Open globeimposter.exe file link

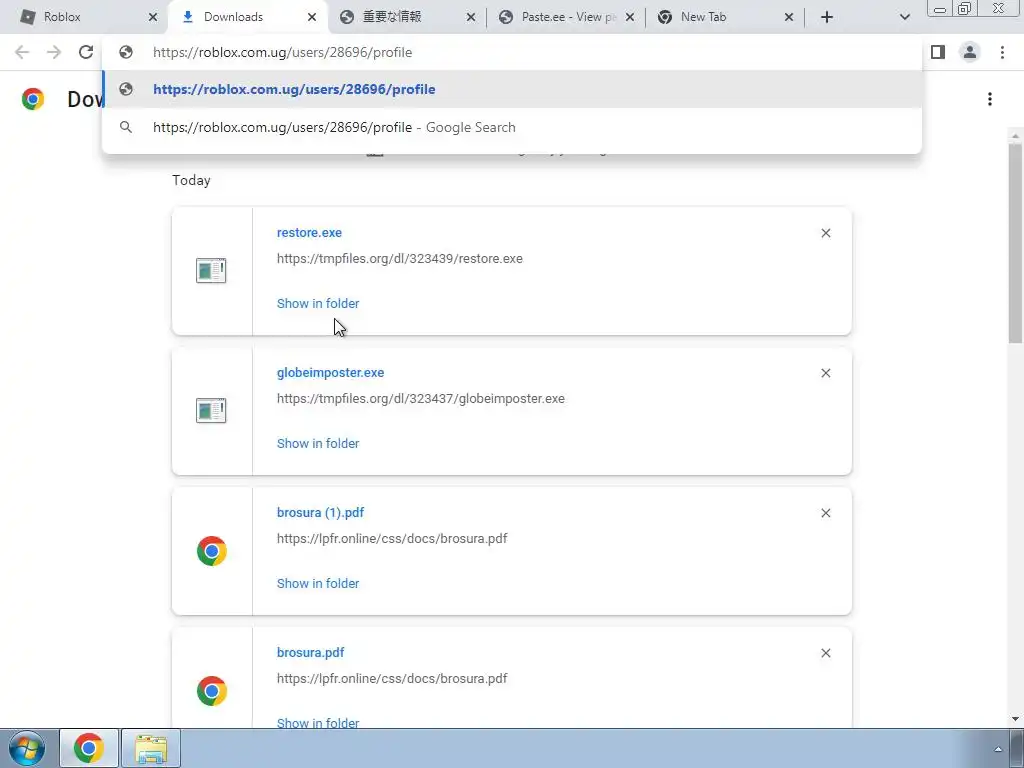(x=330, y=373)
